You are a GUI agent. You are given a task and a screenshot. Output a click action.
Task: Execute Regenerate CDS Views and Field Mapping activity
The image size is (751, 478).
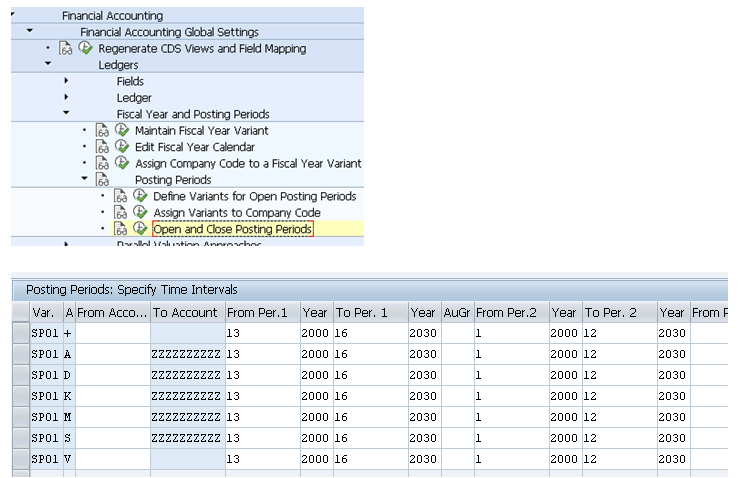click(x=85, y=48)
